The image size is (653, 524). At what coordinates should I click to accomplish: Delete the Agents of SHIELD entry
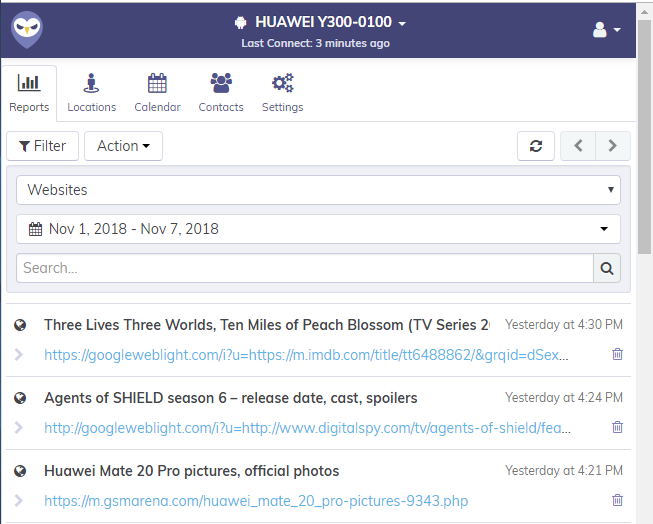click(617, 427)
